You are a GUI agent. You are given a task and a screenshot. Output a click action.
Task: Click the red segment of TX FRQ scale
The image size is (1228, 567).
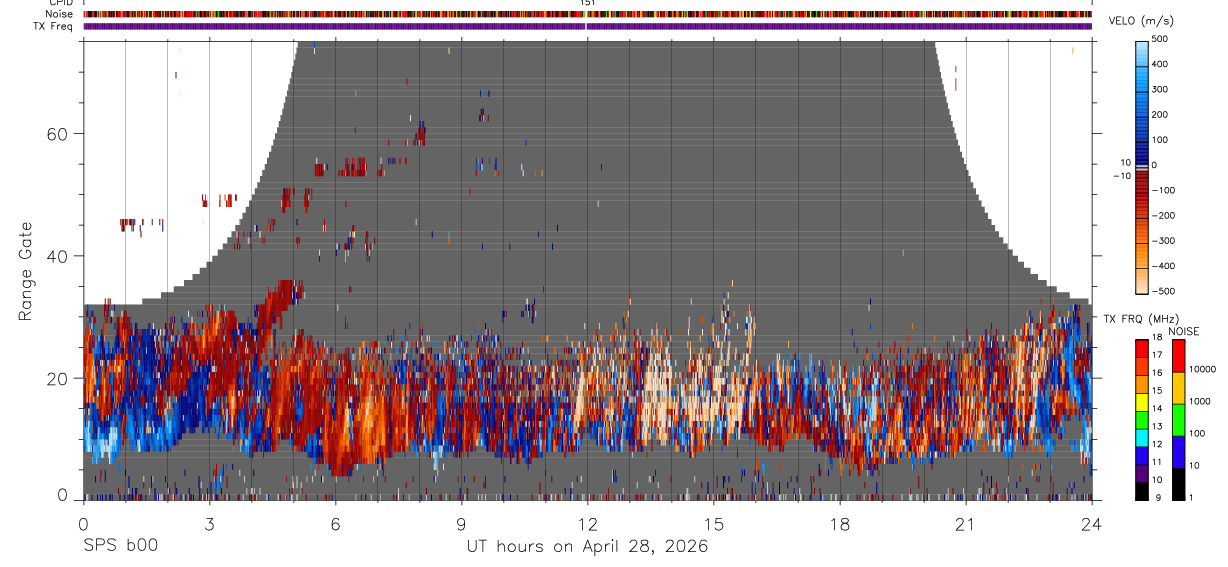click(x=1142, y=348)
